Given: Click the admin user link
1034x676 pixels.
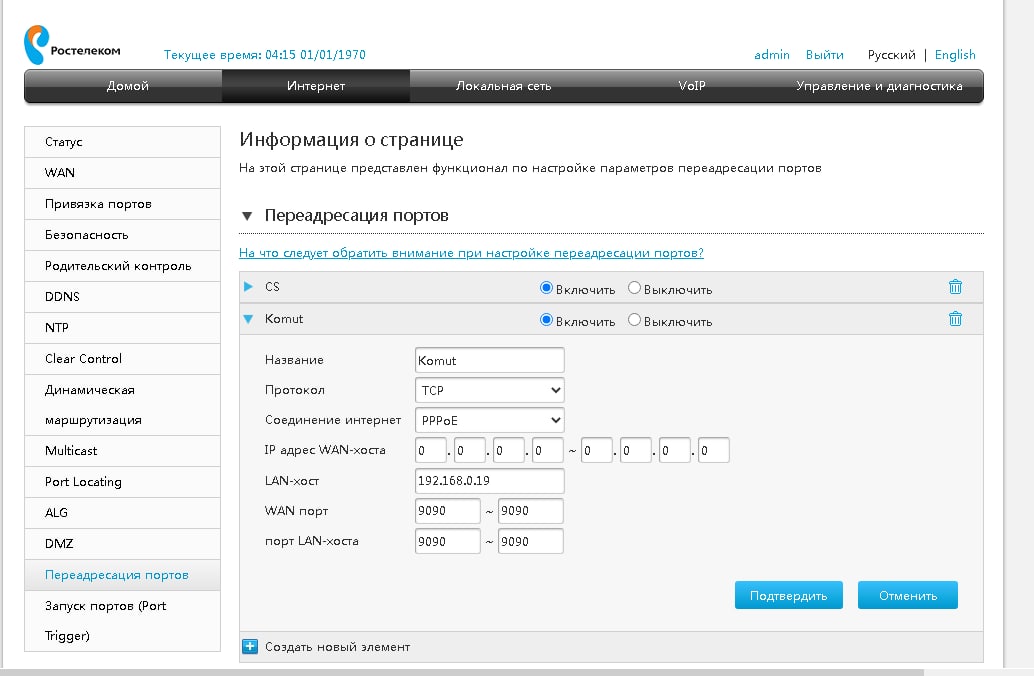Looking at the screenshot, I should (772, 55).
